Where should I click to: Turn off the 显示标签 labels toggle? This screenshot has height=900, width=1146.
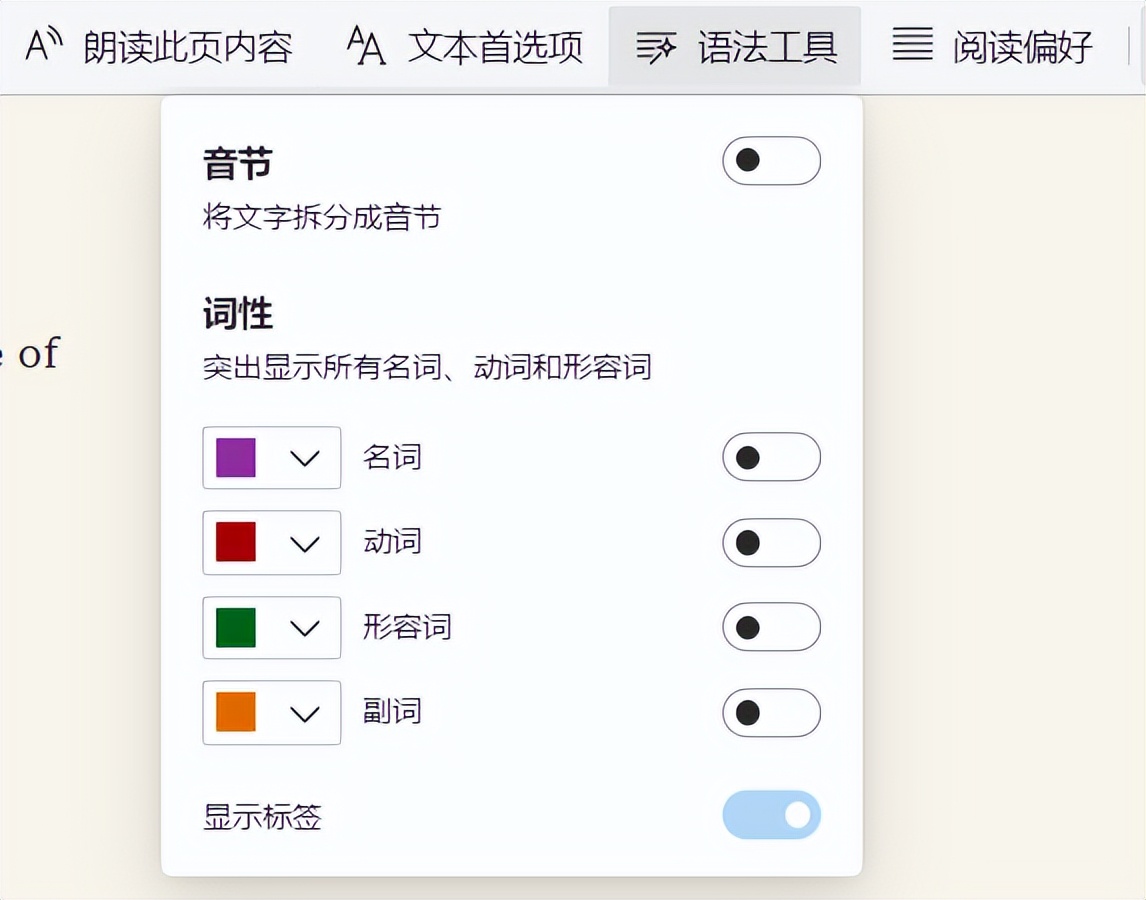point(771,815)
